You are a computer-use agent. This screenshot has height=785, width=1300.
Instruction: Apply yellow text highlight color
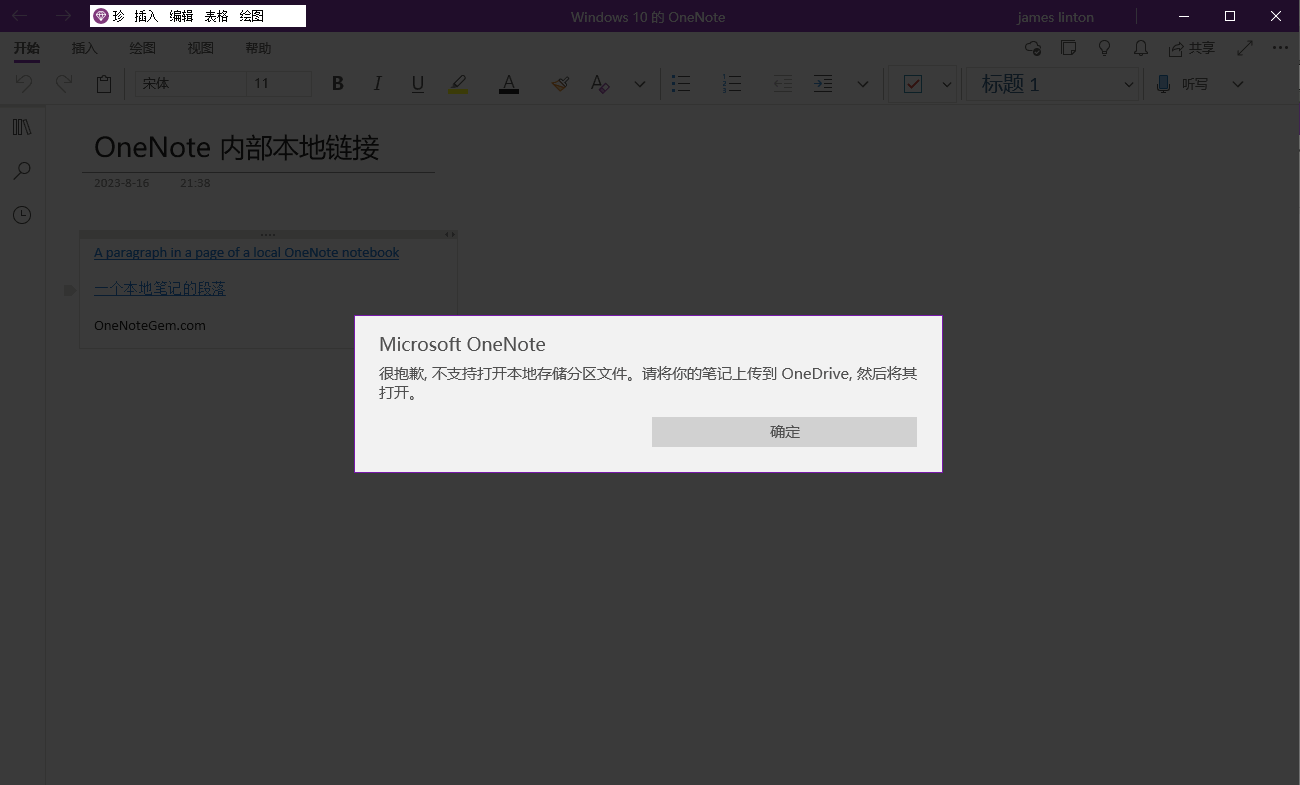coord(458,84)
